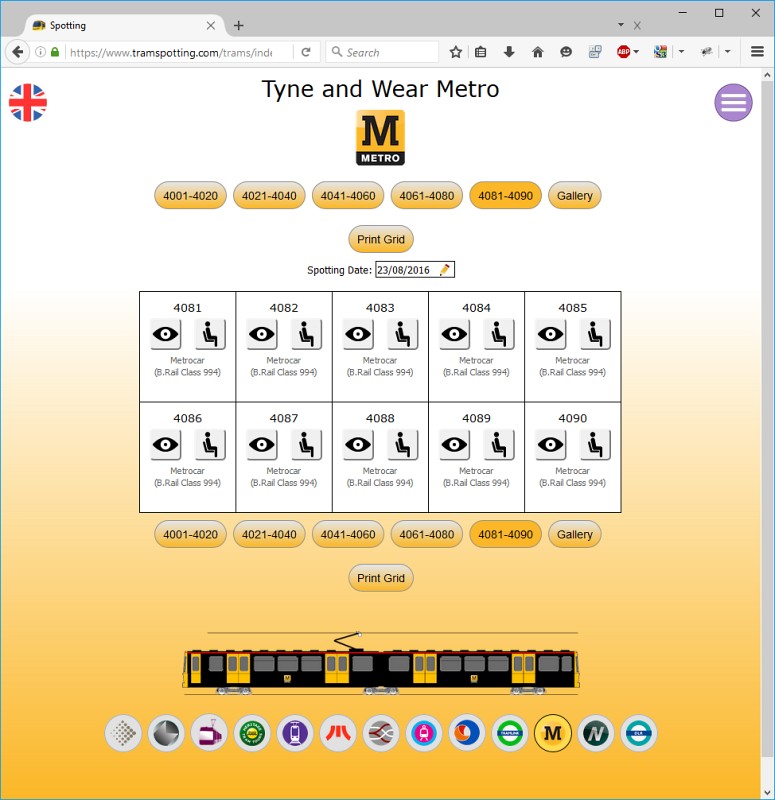Close the Spotting tab
Viewport: 775px width, 800px height.
point(210,26)
